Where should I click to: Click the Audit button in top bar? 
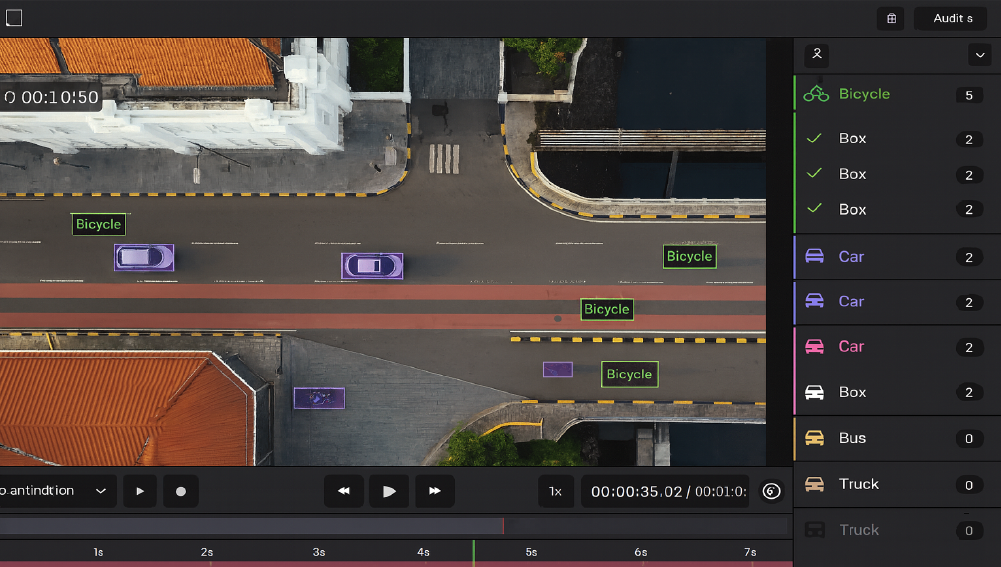tap(950, 19)
